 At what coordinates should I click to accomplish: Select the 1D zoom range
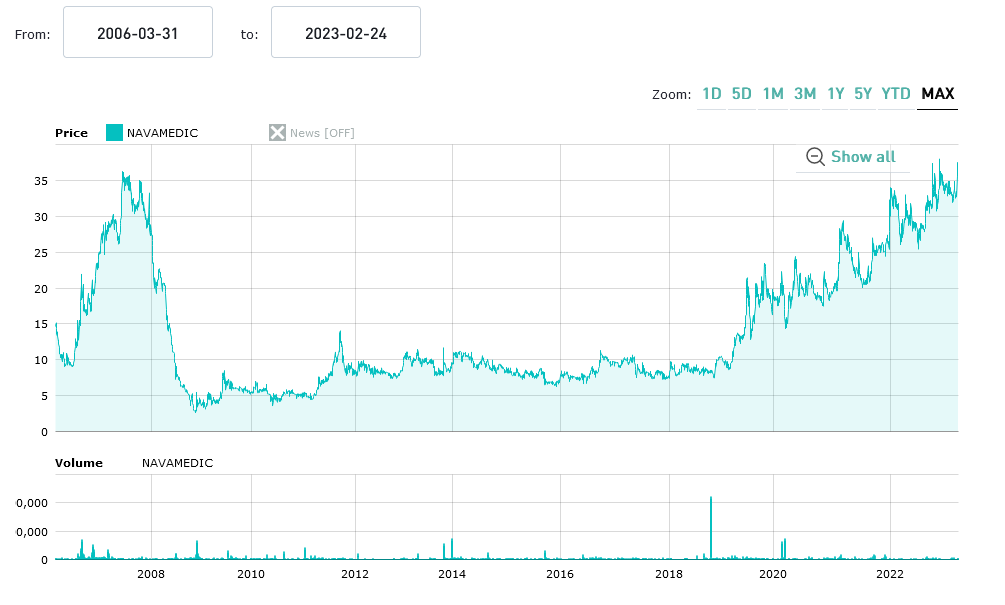[711, 94]
